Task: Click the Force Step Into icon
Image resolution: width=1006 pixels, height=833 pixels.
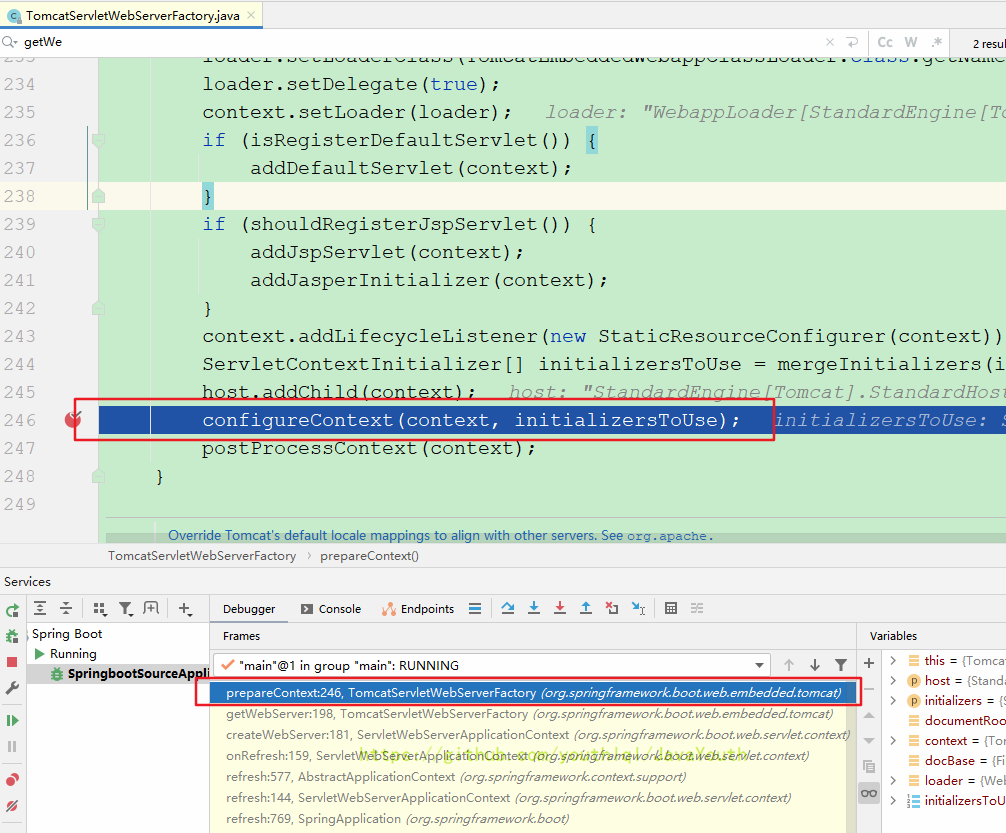Action: tap(560, 608)
